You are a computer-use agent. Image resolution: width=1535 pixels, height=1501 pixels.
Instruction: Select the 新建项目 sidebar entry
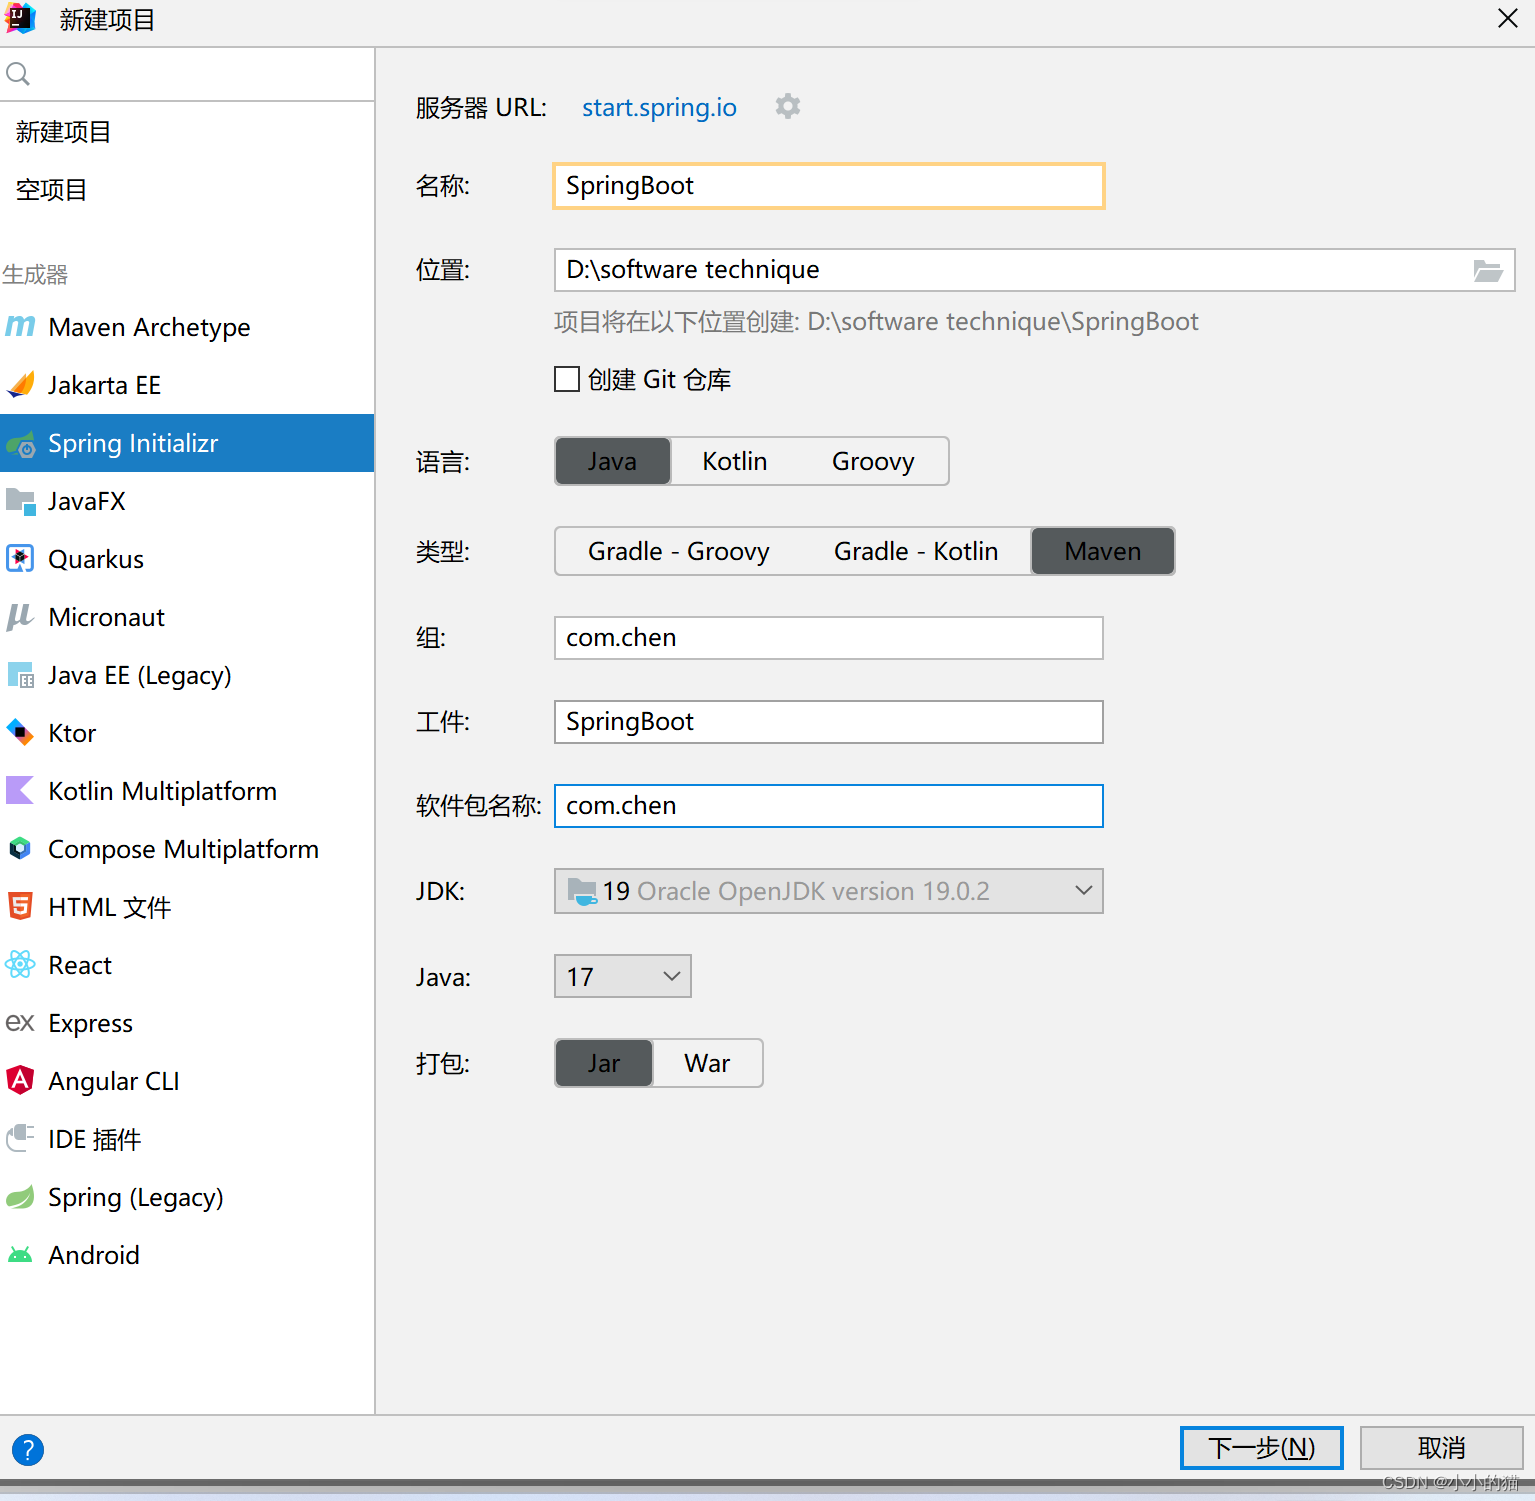point(63,132)
